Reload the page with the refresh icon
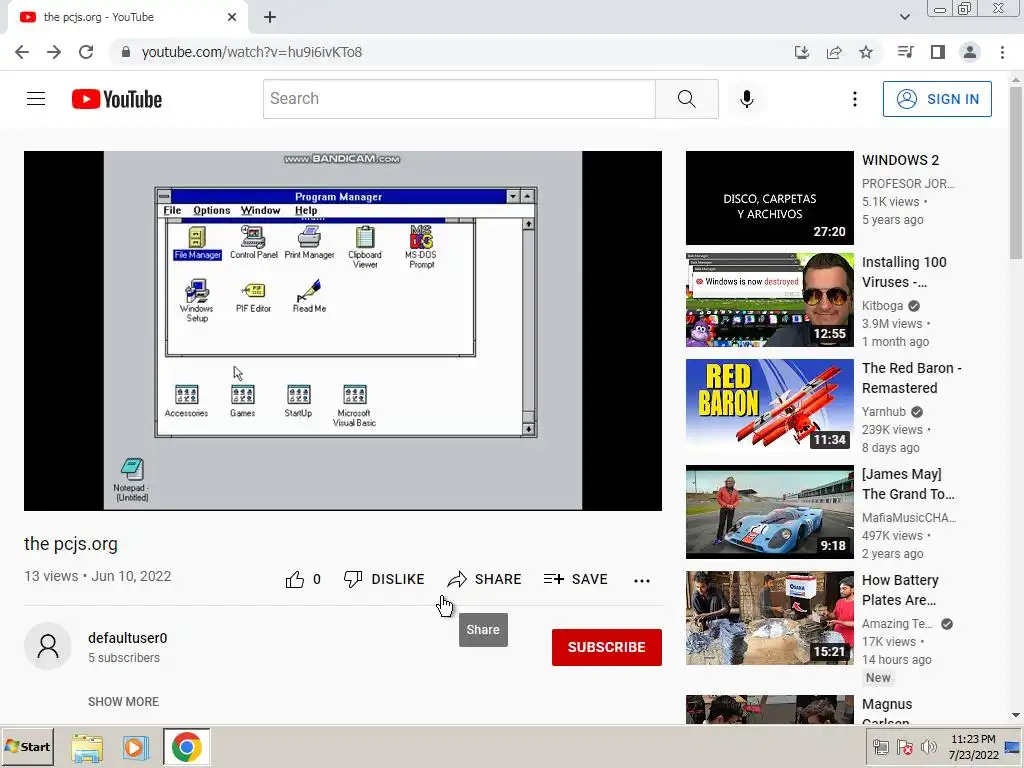The width and height of the screenshot is (1024, 768). tap(86, 52)
